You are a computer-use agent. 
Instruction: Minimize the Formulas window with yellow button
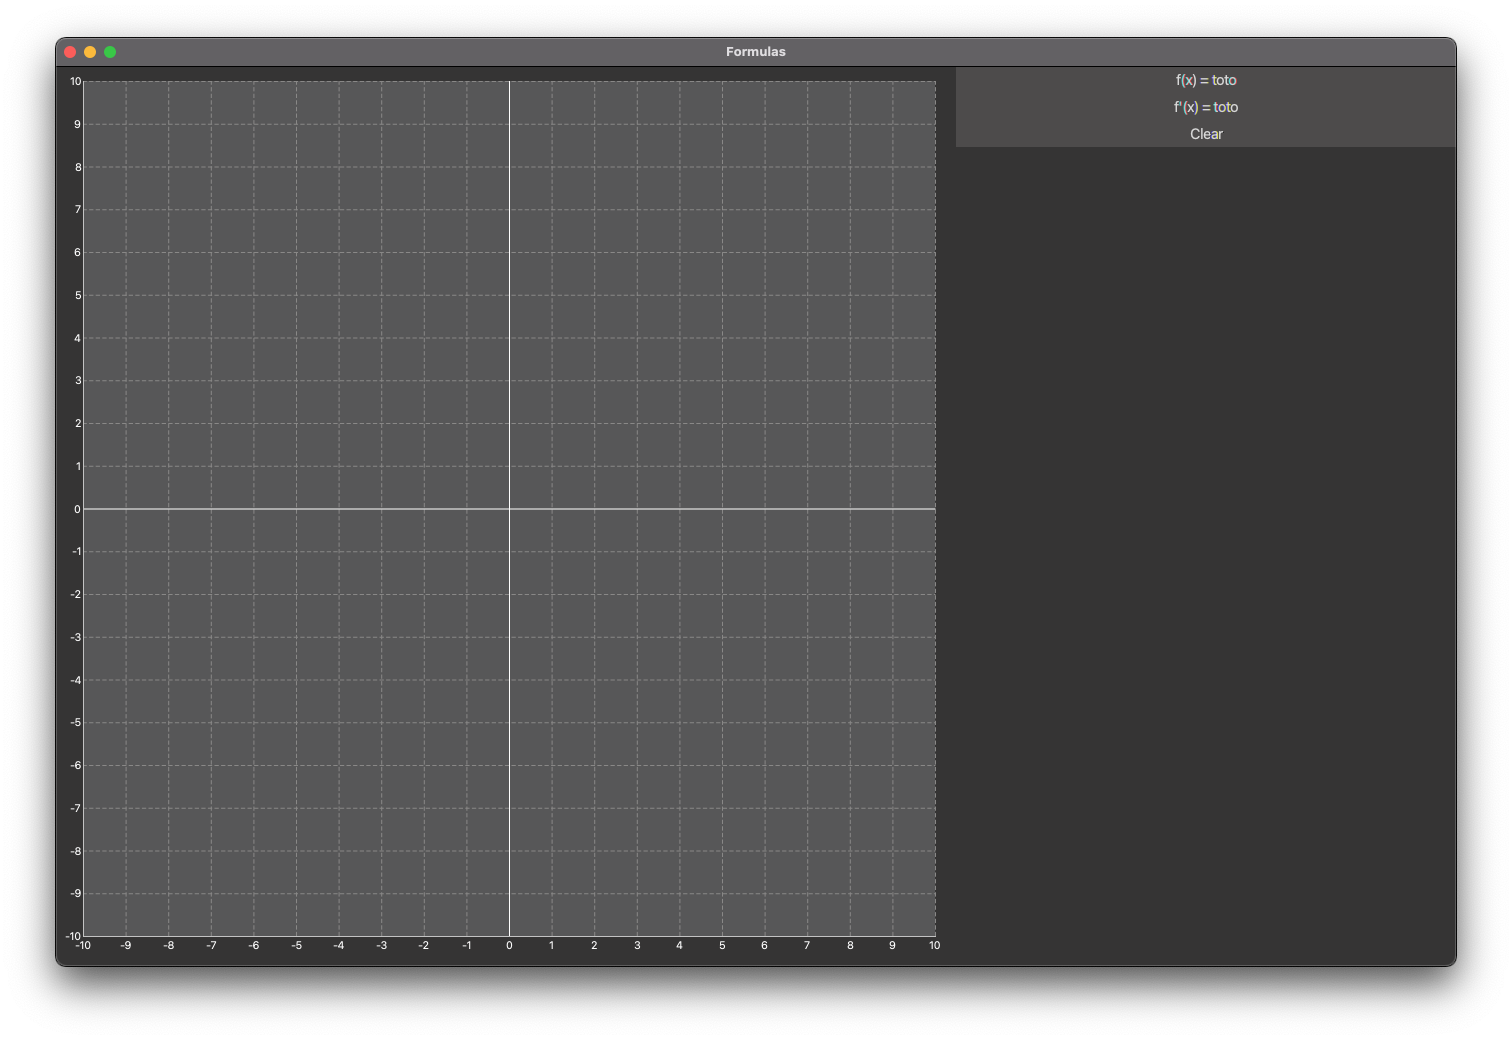tap(90, 52)
